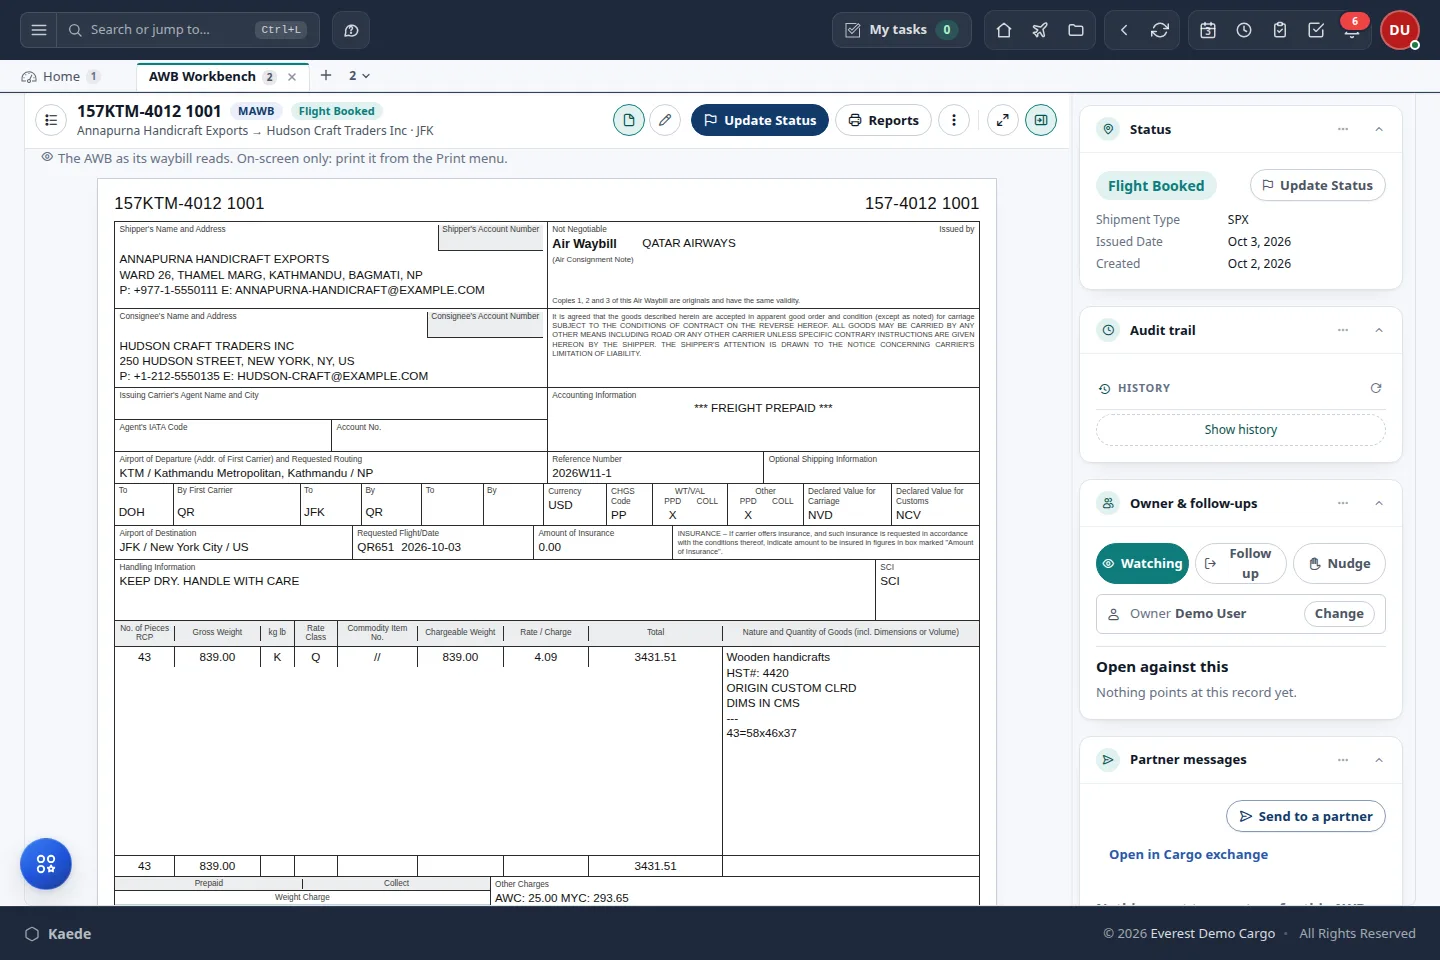Close the AWB Workbench tab

pyautogui.click(x=292, y=77)
